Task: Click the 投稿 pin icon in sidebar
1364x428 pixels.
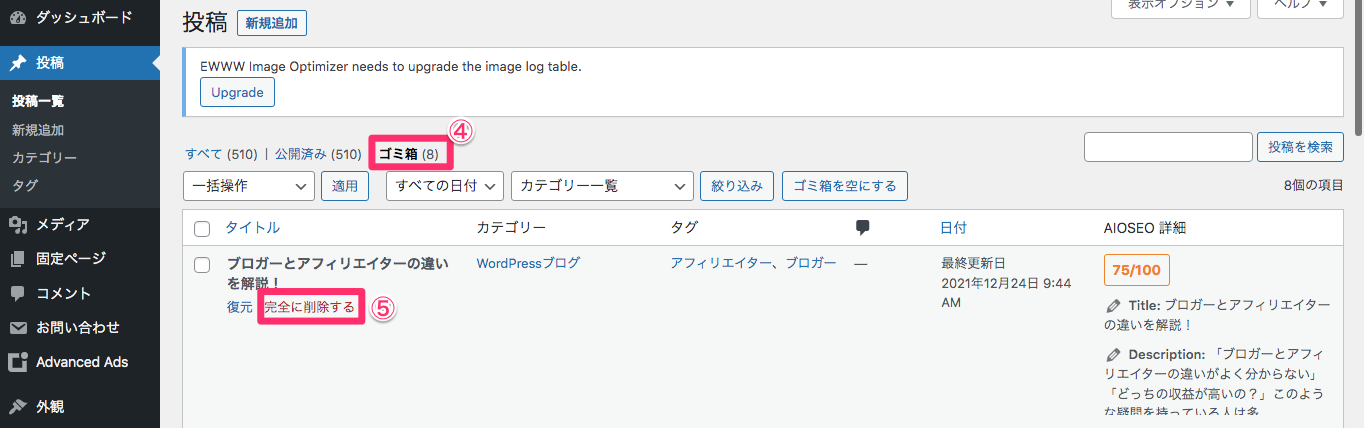Action: [18, 62]
